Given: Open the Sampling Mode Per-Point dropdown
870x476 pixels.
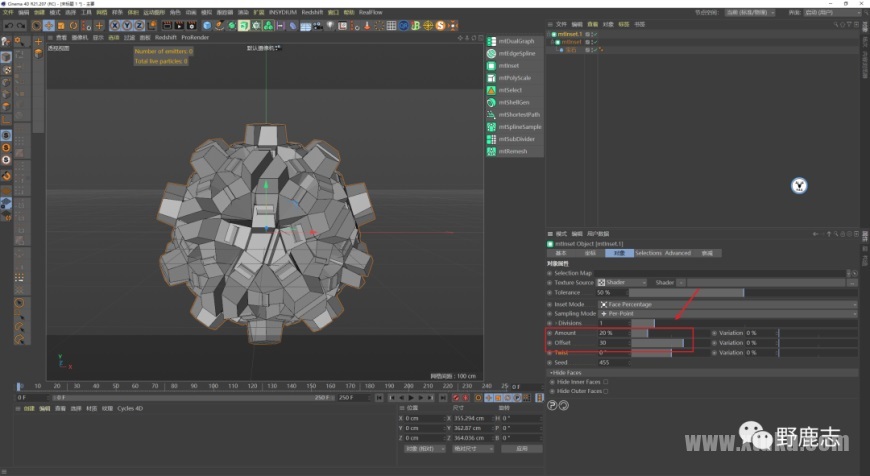Looking at the screenshot, I should [728, 313].
